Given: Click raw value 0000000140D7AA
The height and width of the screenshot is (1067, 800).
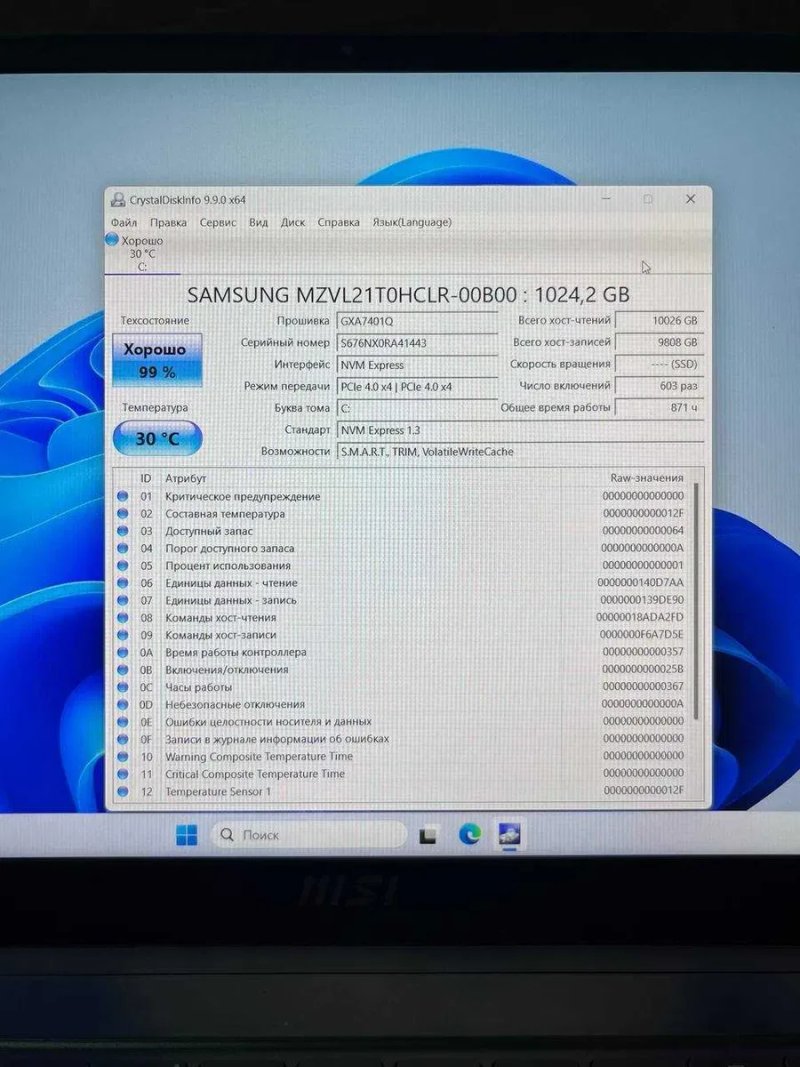Looking at the screenshot, I should click(640, 582).
